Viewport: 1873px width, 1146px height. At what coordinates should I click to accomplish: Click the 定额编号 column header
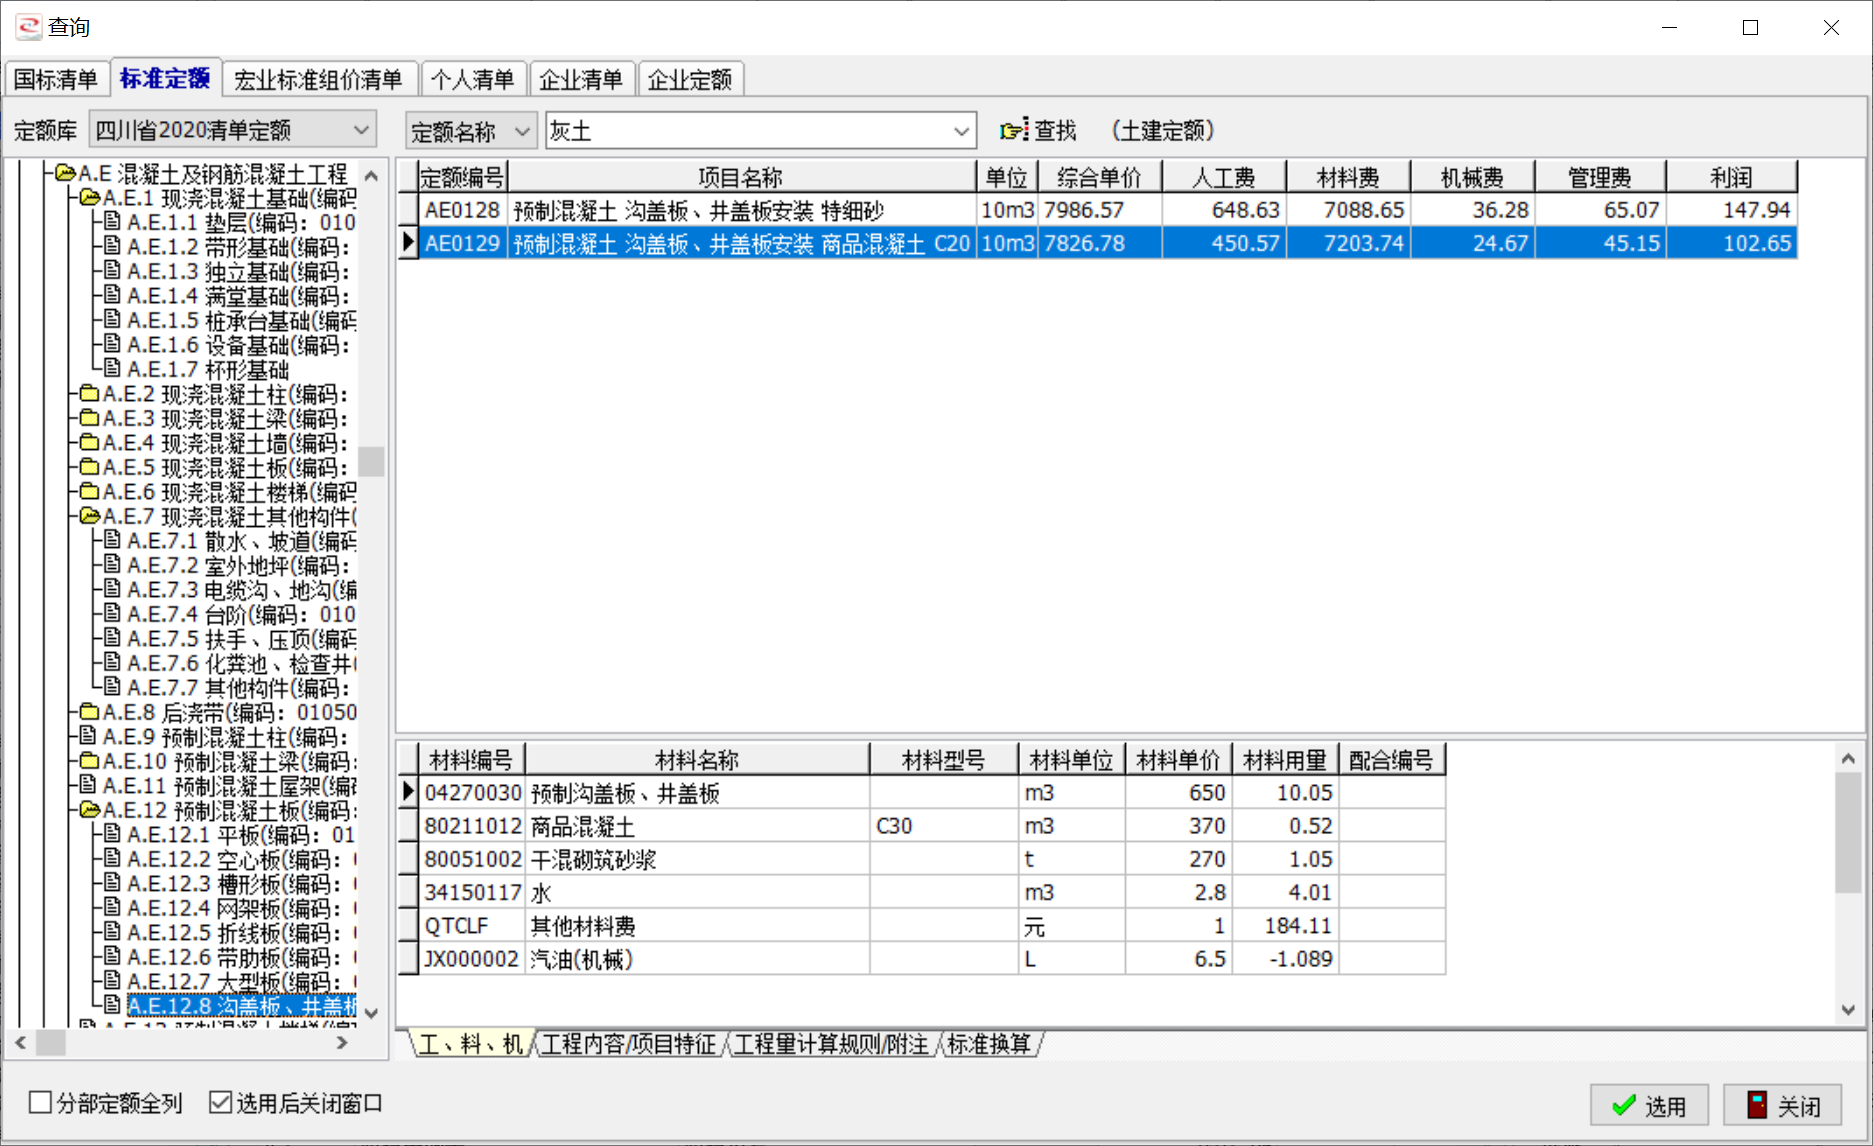click(462, 177)
